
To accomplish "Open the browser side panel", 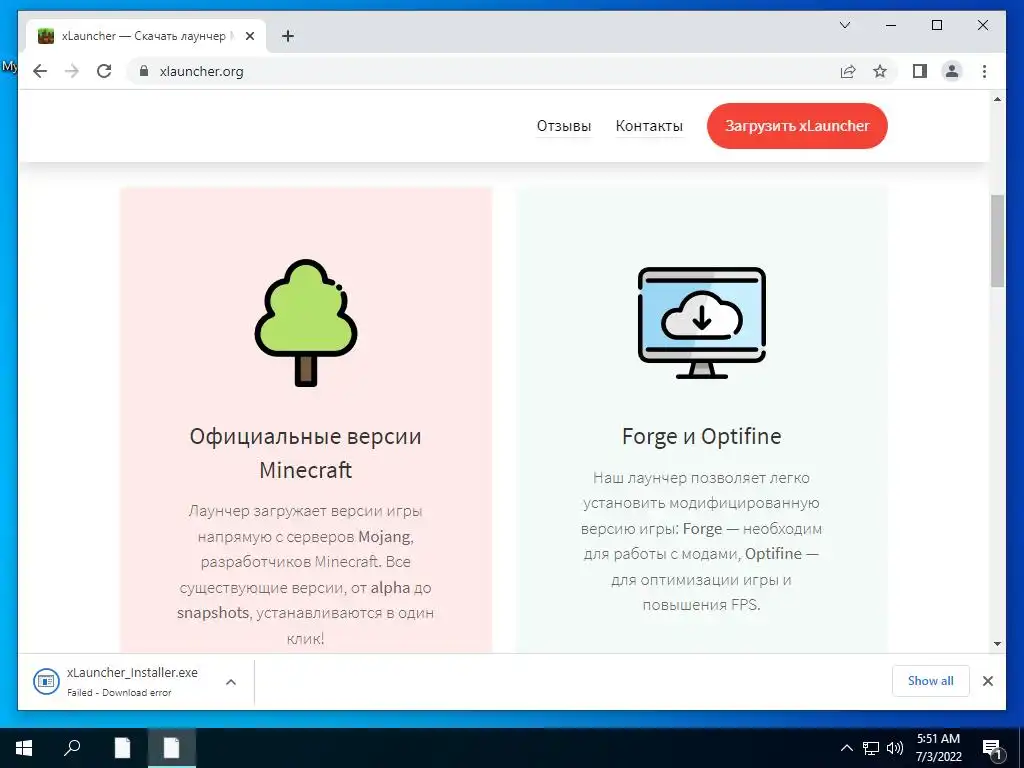I will [920, 71].
